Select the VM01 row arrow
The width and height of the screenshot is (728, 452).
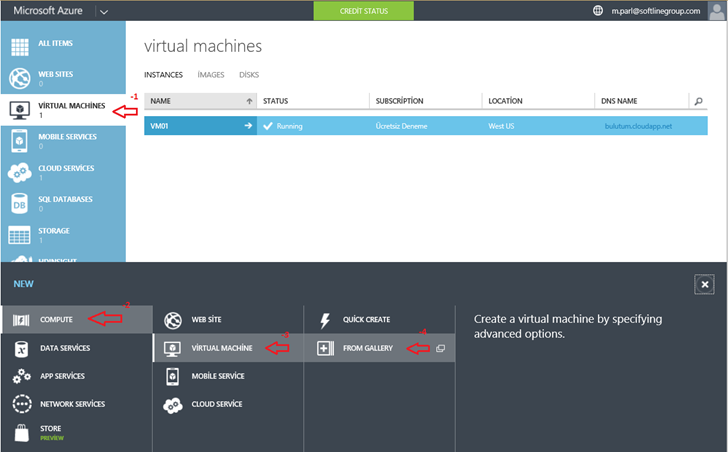(x=248, y=126)
